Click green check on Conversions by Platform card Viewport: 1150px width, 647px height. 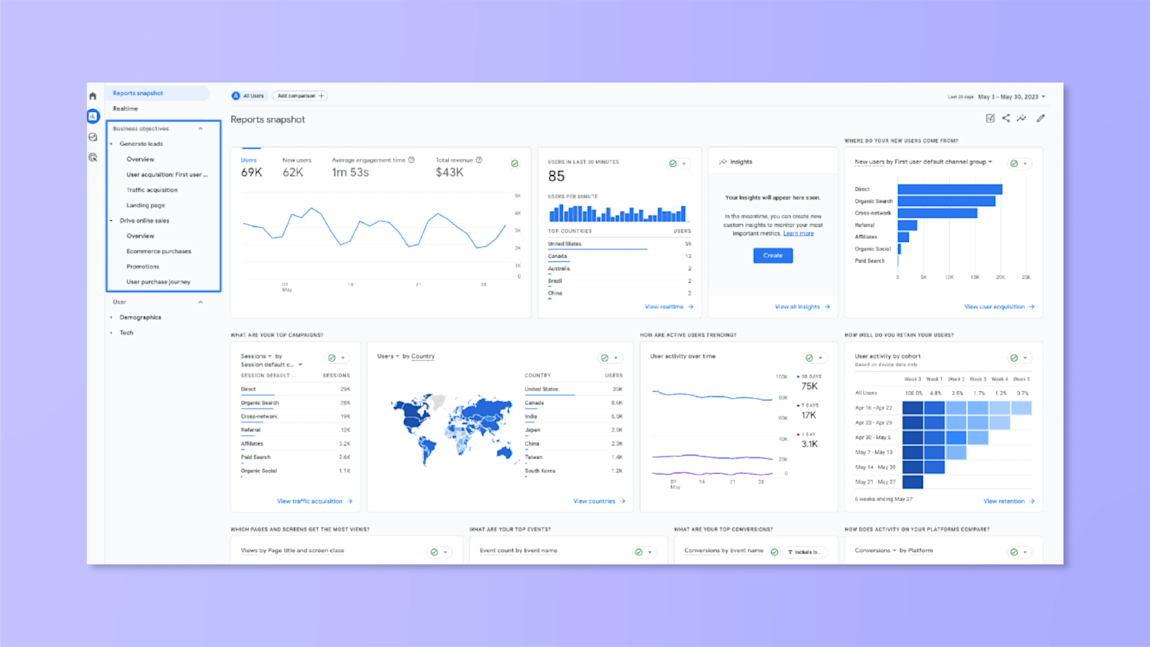[x=1014, y=552]
